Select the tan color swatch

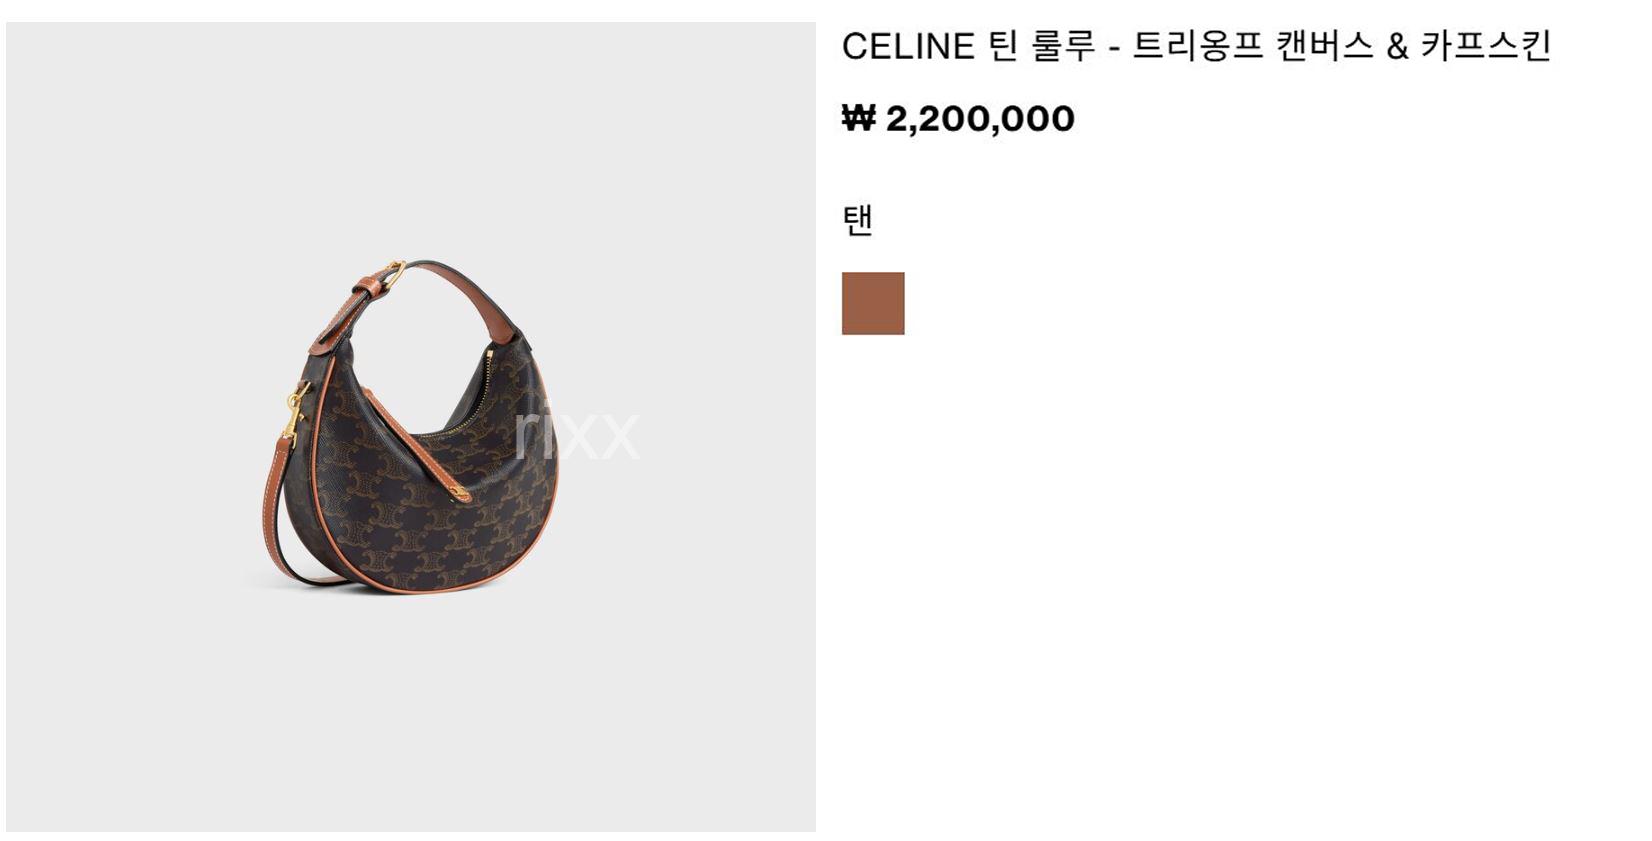click(873, 303)
